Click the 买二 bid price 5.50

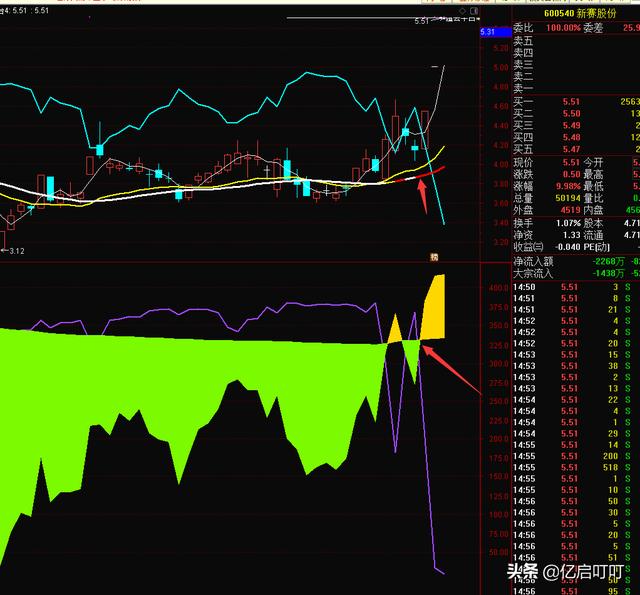(571, 113)
